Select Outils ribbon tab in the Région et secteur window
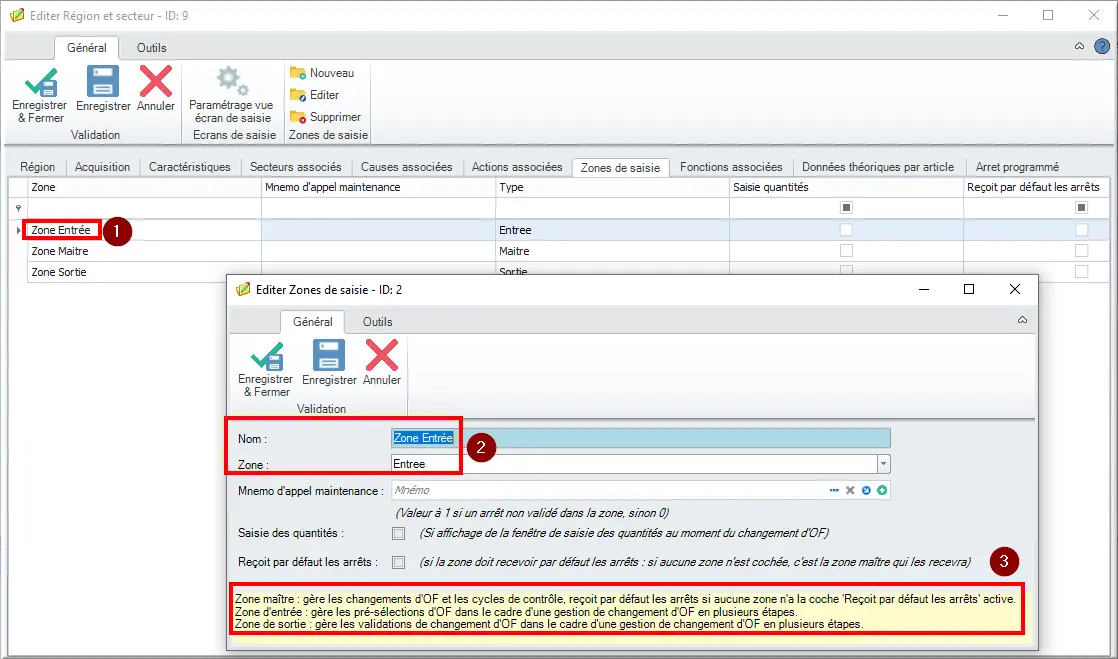The width and height of the screenshot is (1118, 659). coord(152,48)
